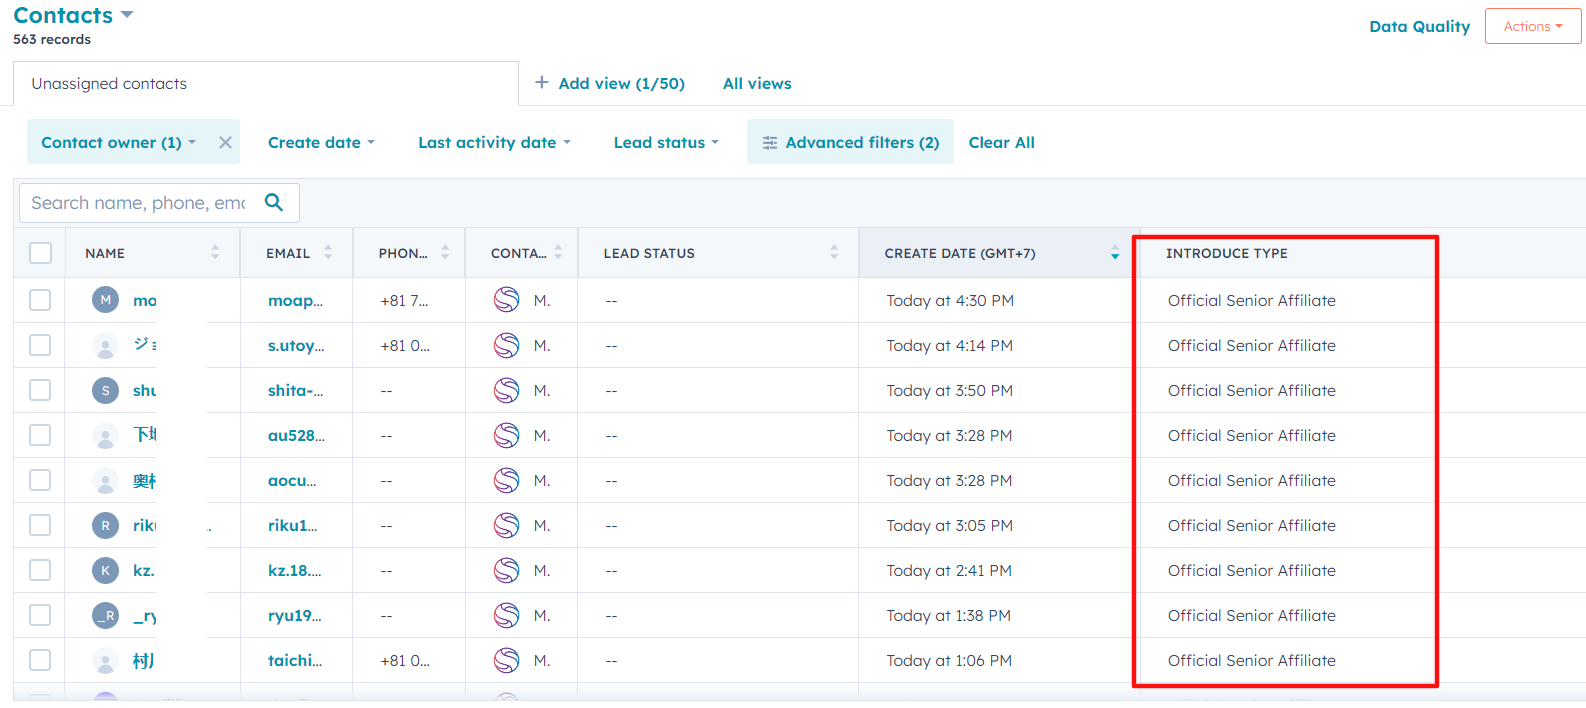Image resolution: width=1586 pixels, height=708 pixels.
Task: Sort by the Lead Status column arrows
Action: (834, 253)
